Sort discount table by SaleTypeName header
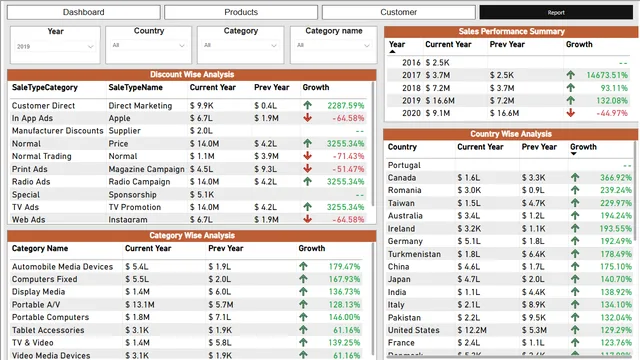The image size is (640, 360). click(136, 87)
